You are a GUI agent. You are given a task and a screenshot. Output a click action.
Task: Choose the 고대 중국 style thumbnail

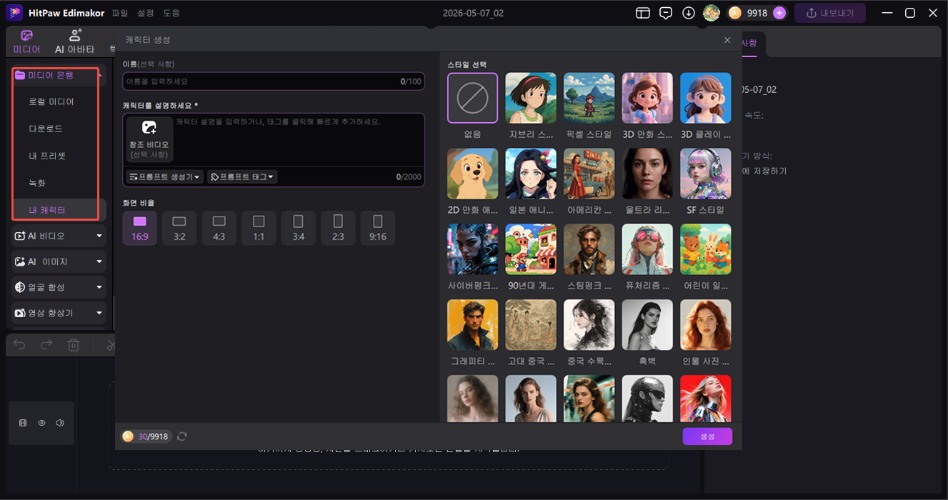click(x=531, y=325)
